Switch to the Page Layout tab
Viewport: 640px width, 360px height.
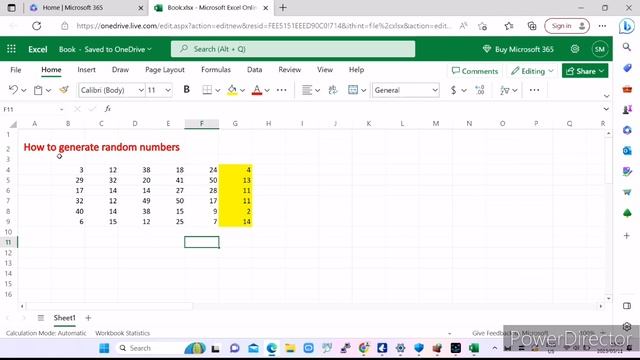(165, 70)
